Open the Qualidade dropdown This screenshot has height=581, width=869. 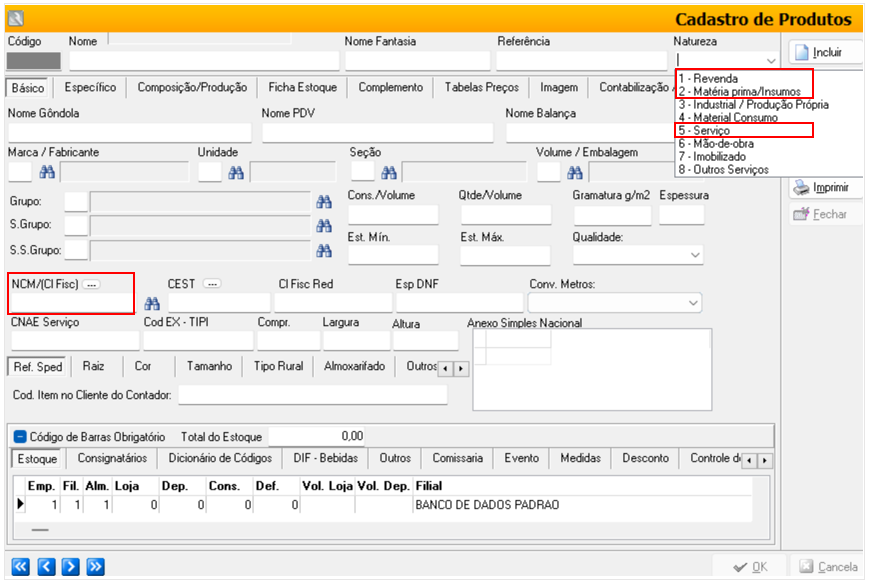(x=694, y=255)
